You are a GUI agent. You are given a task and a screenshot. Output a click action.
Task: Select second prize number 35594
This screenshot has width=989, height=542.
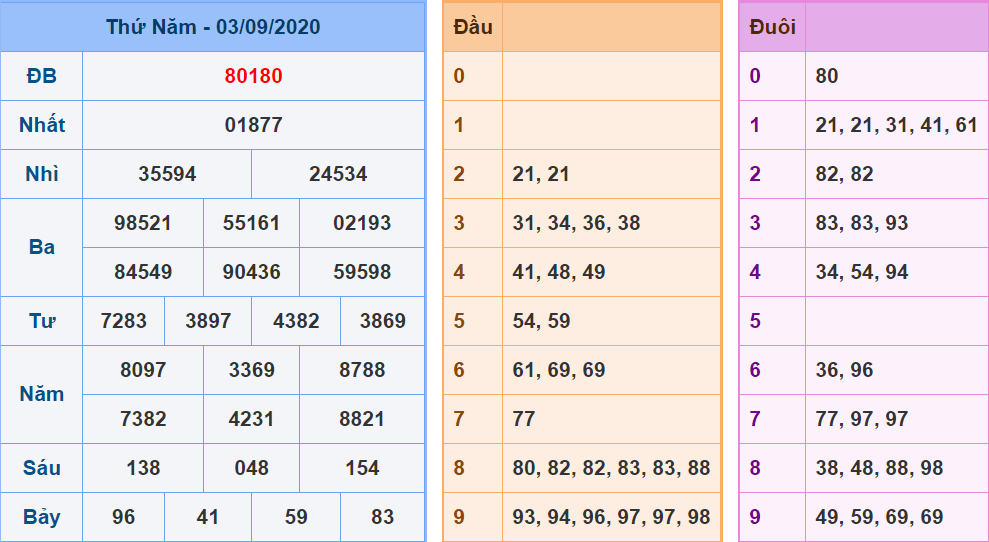tap(167, 174)
